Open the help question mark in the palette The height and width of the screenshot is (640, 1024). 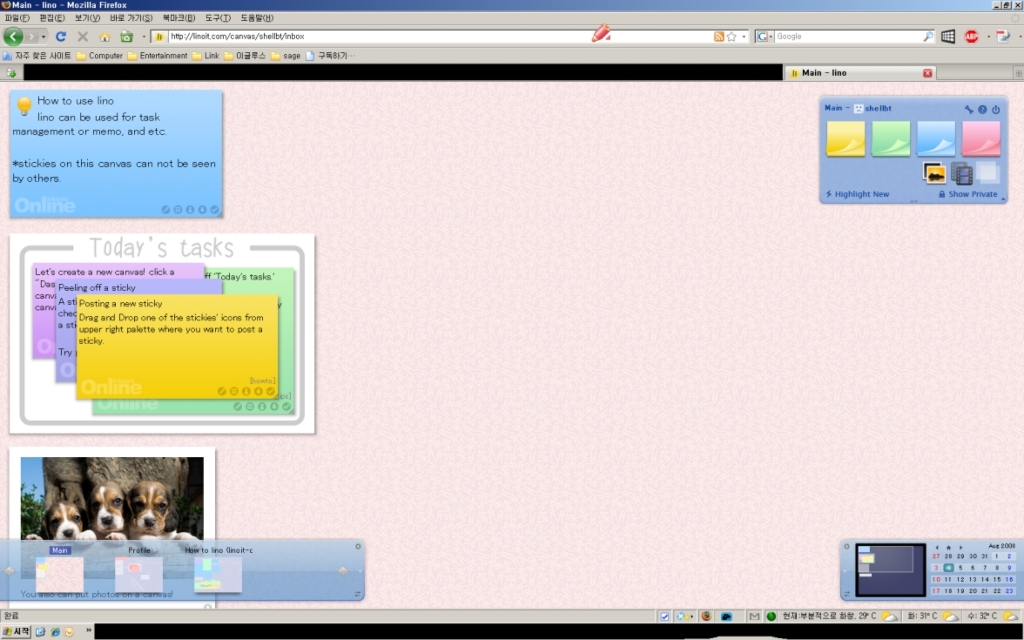(x=982, y=109)
